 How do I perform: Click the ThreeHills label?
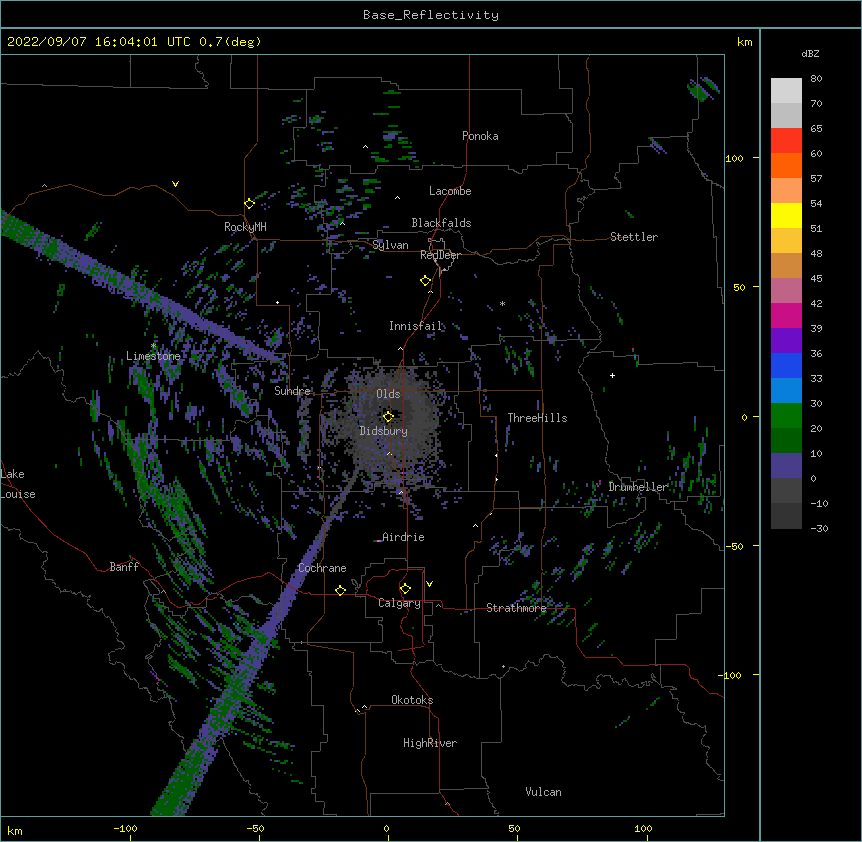point(537,418)
